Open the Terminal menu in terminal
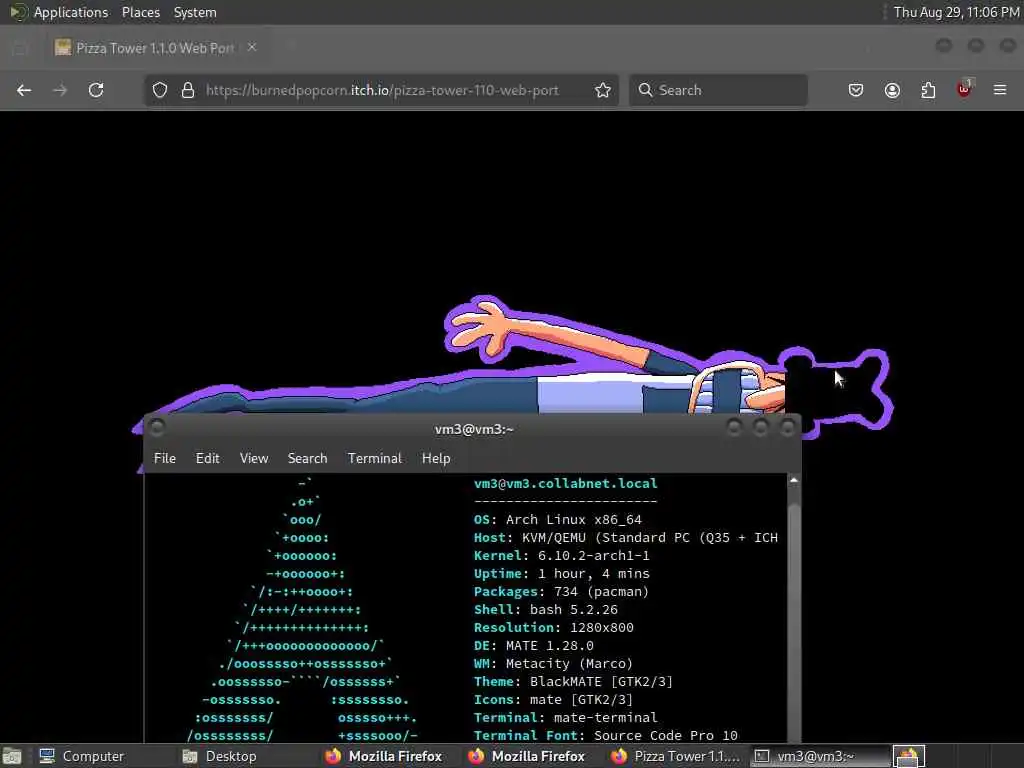Viewport: 1024px width, 768px height. click(x=375, y=458)
